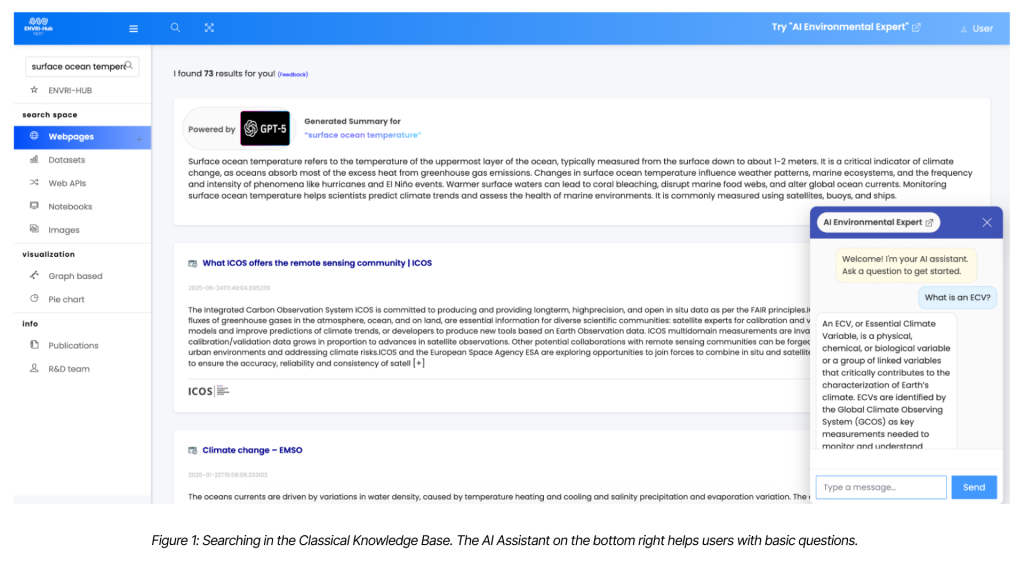This screenshot has height=576, width=1024.
Task: Click the search icon inside sidebar search box
Action: point(130,67)
